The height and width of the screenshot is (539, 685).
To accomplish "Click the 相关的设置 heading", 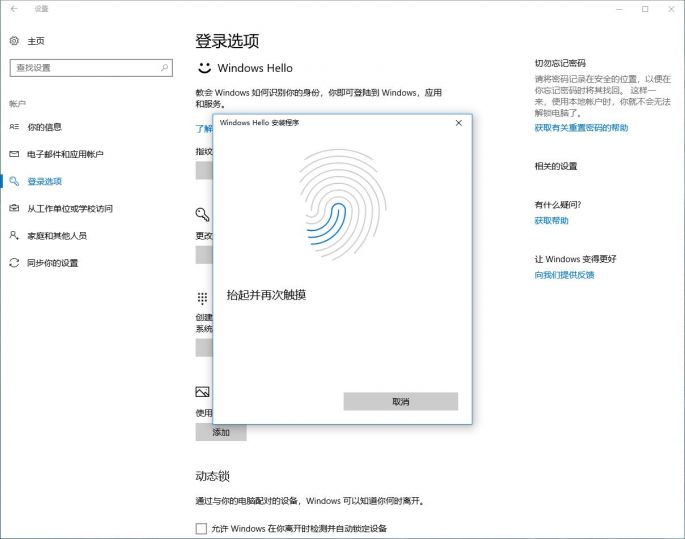I will coord(556,166).
